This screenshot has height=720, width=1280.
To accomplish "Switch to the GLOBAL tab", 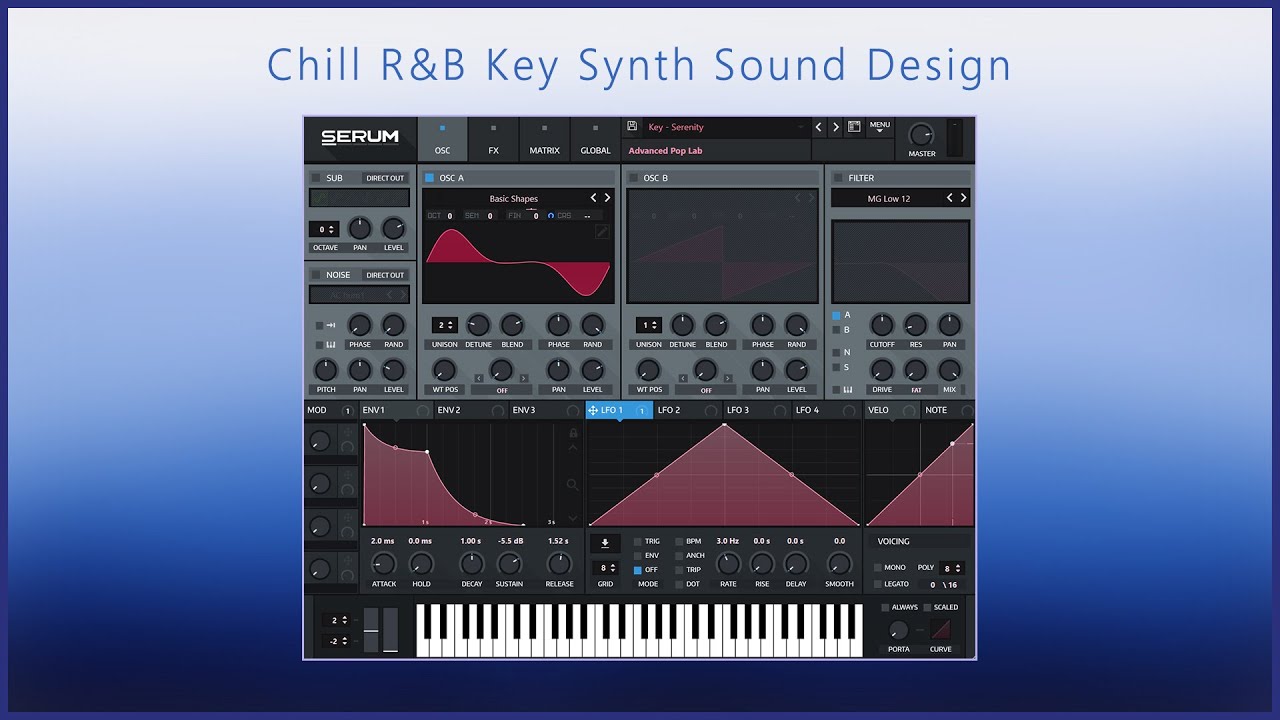I will (x=595, y=140).
